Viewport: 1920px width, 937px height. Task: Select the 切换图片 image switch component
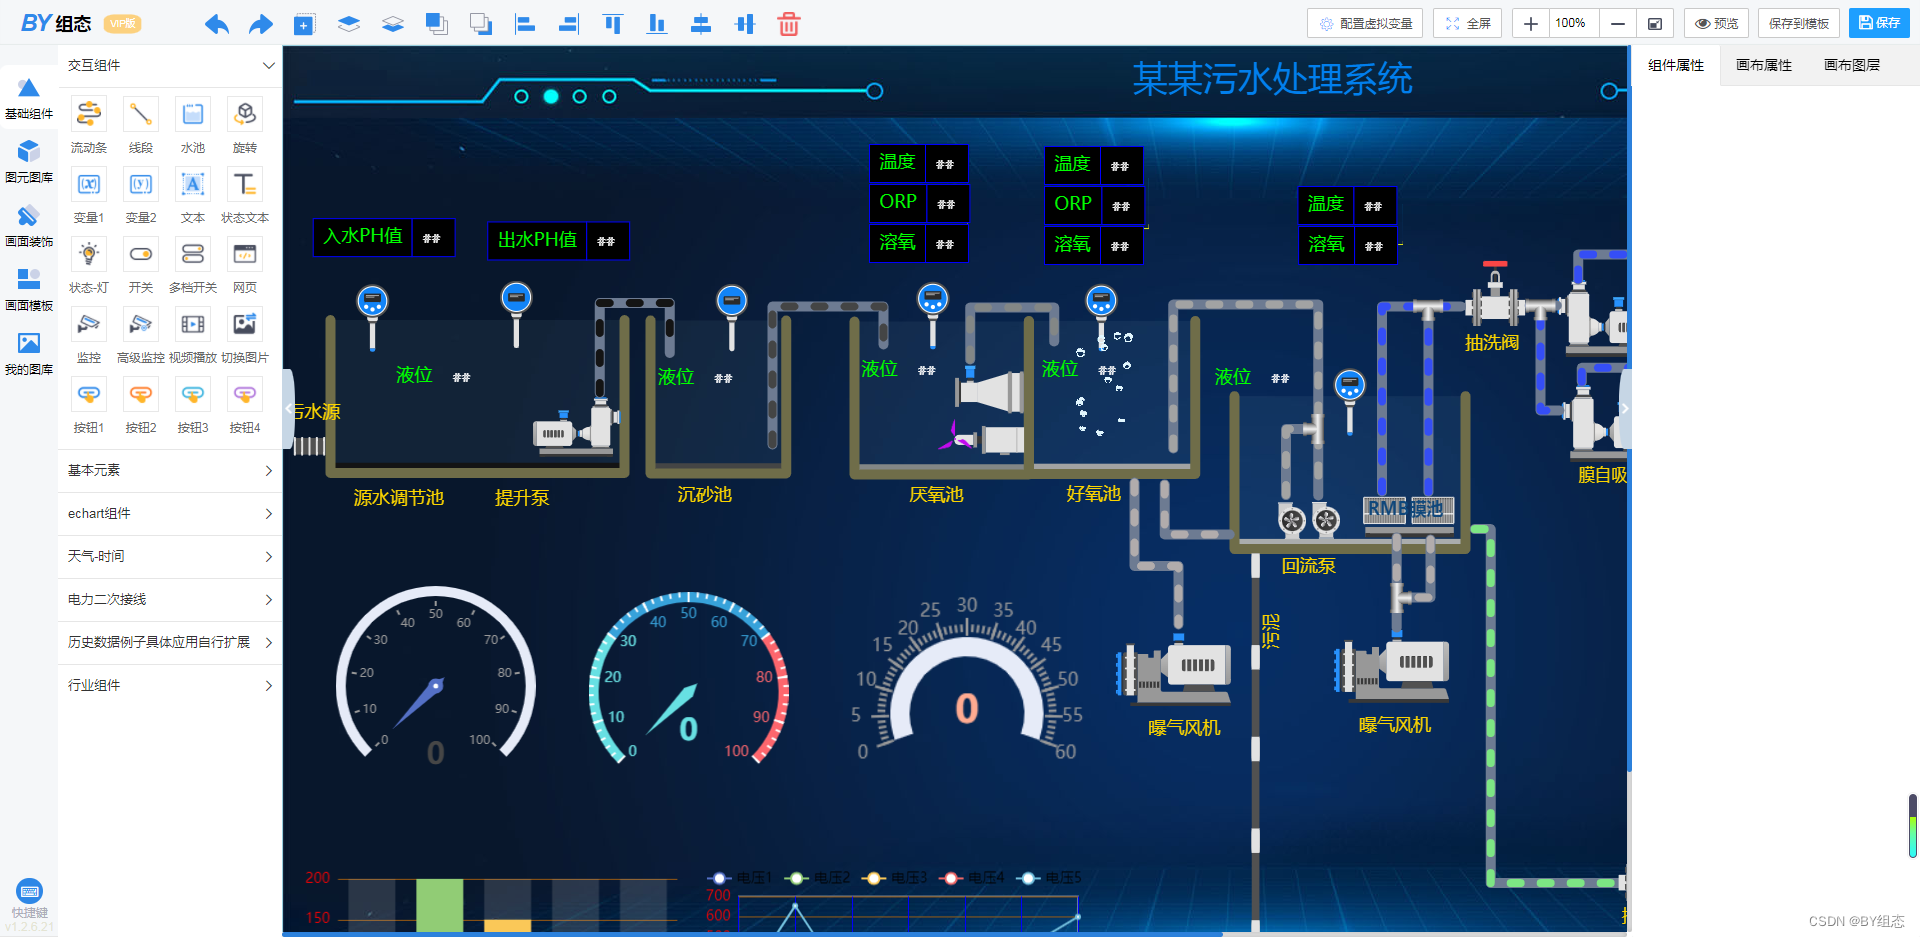[245, 324]
